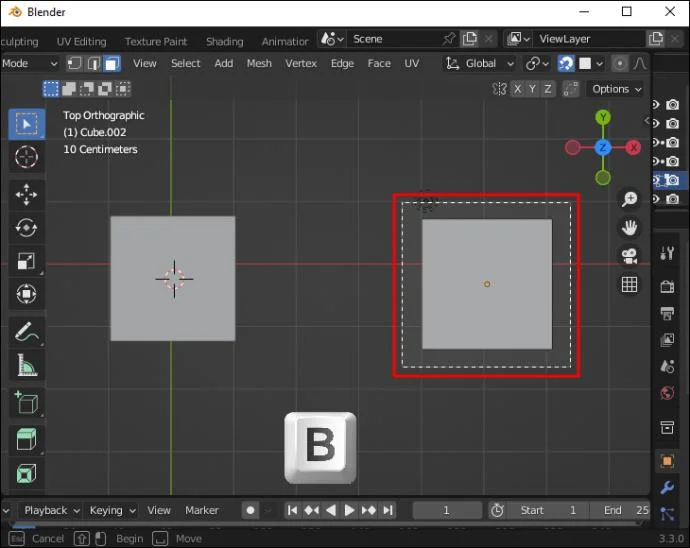690x548 pixels.
Task: Toggle snapping magnet button
Action: click(566, 64)
